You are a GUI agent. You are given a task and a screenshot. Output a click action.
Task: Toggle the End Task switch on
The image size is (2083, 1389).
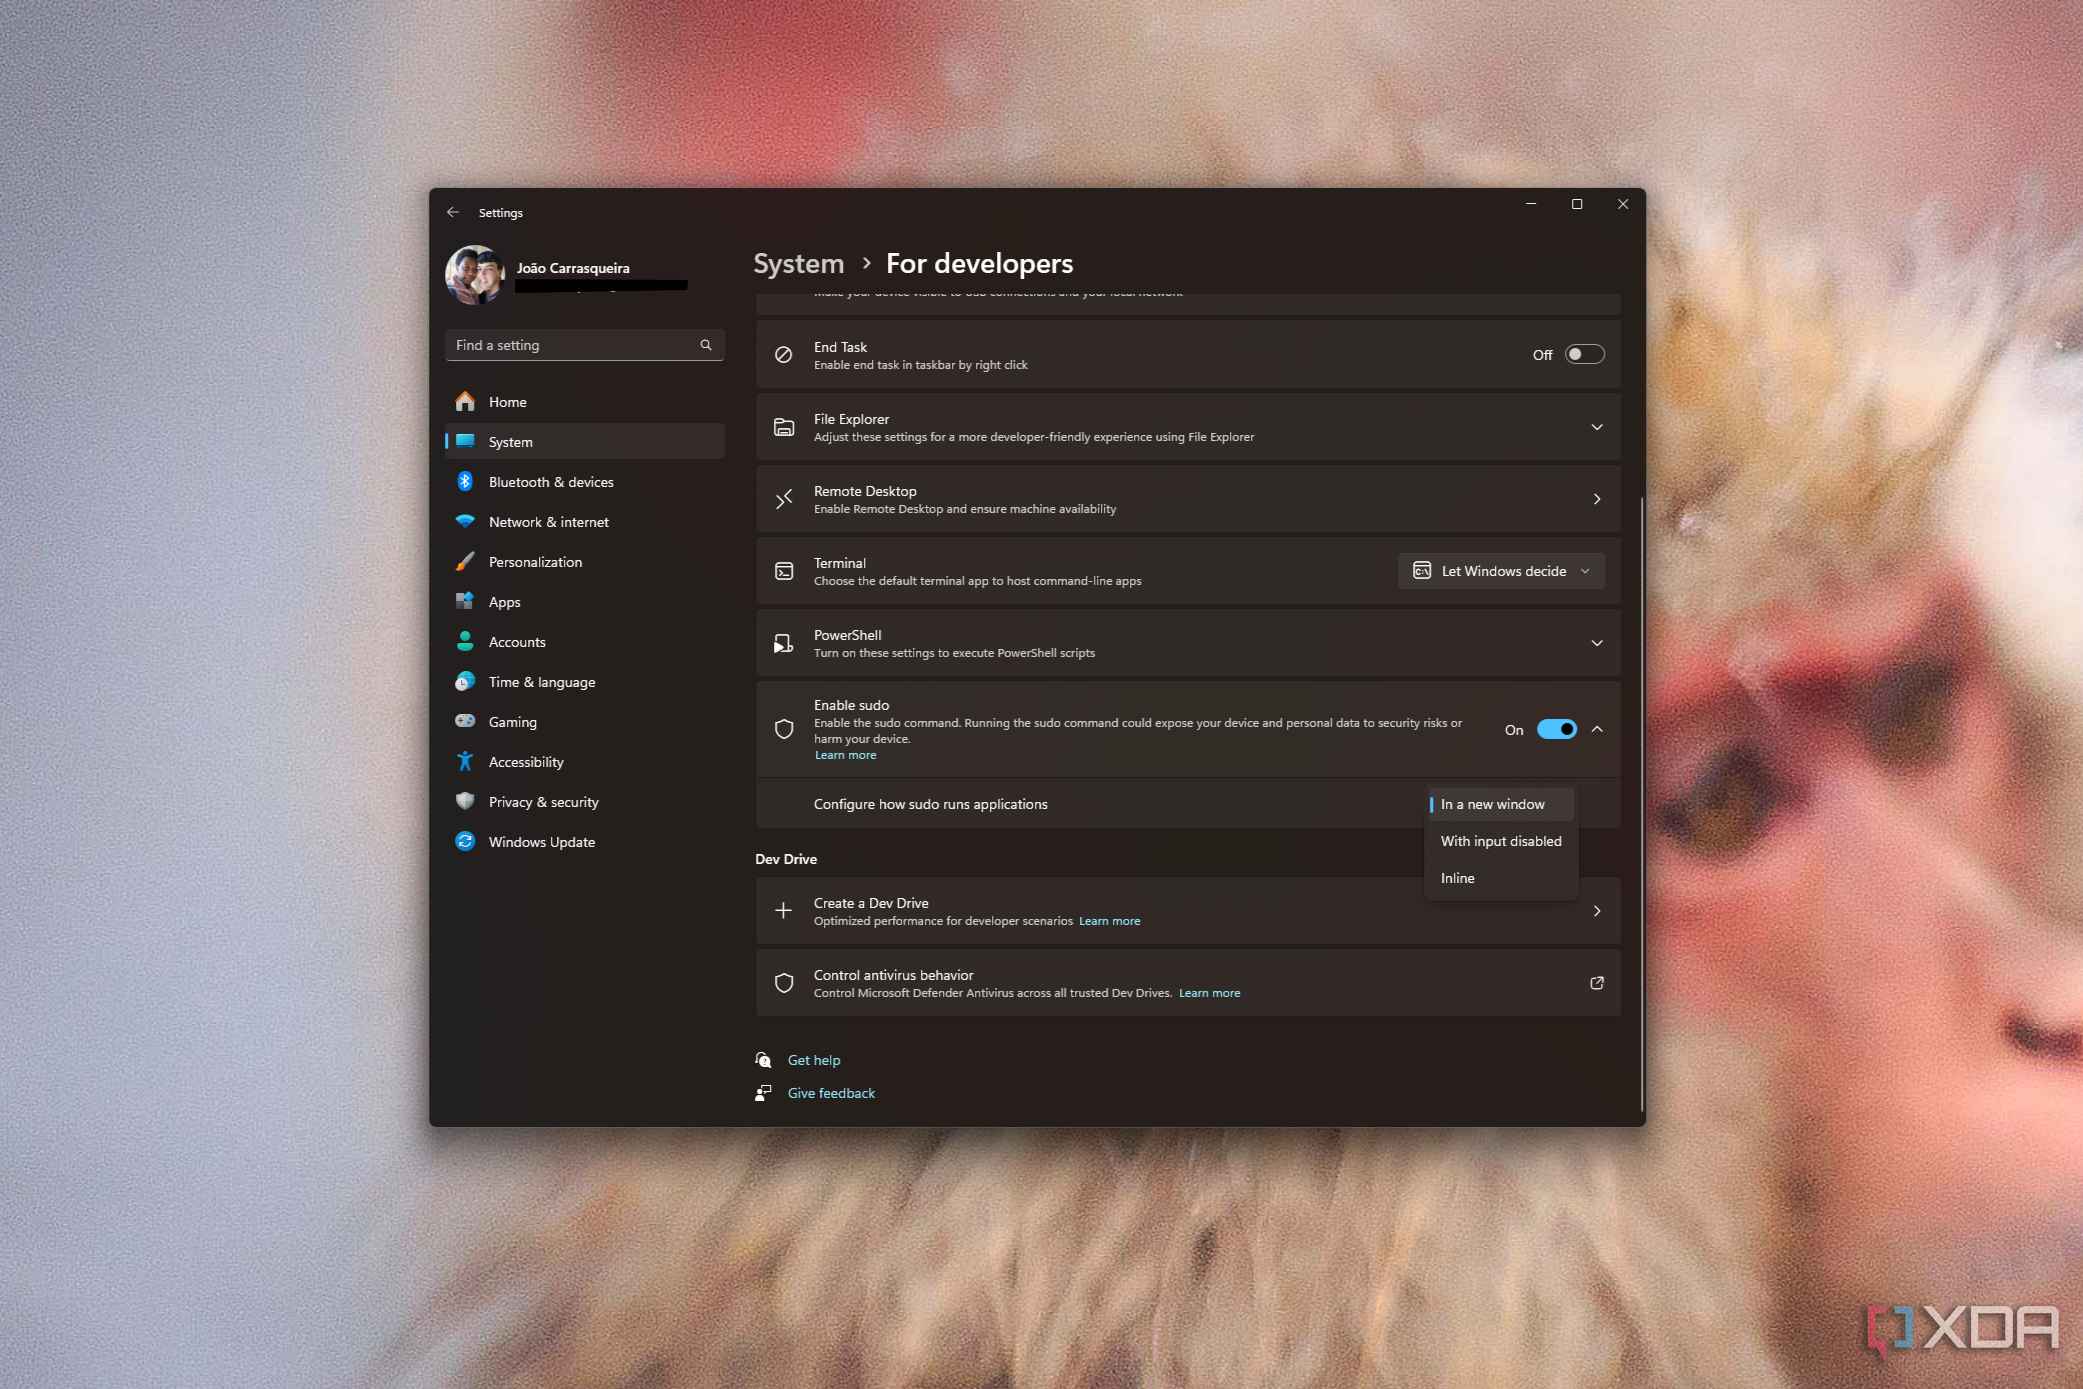click(1585, 354)
